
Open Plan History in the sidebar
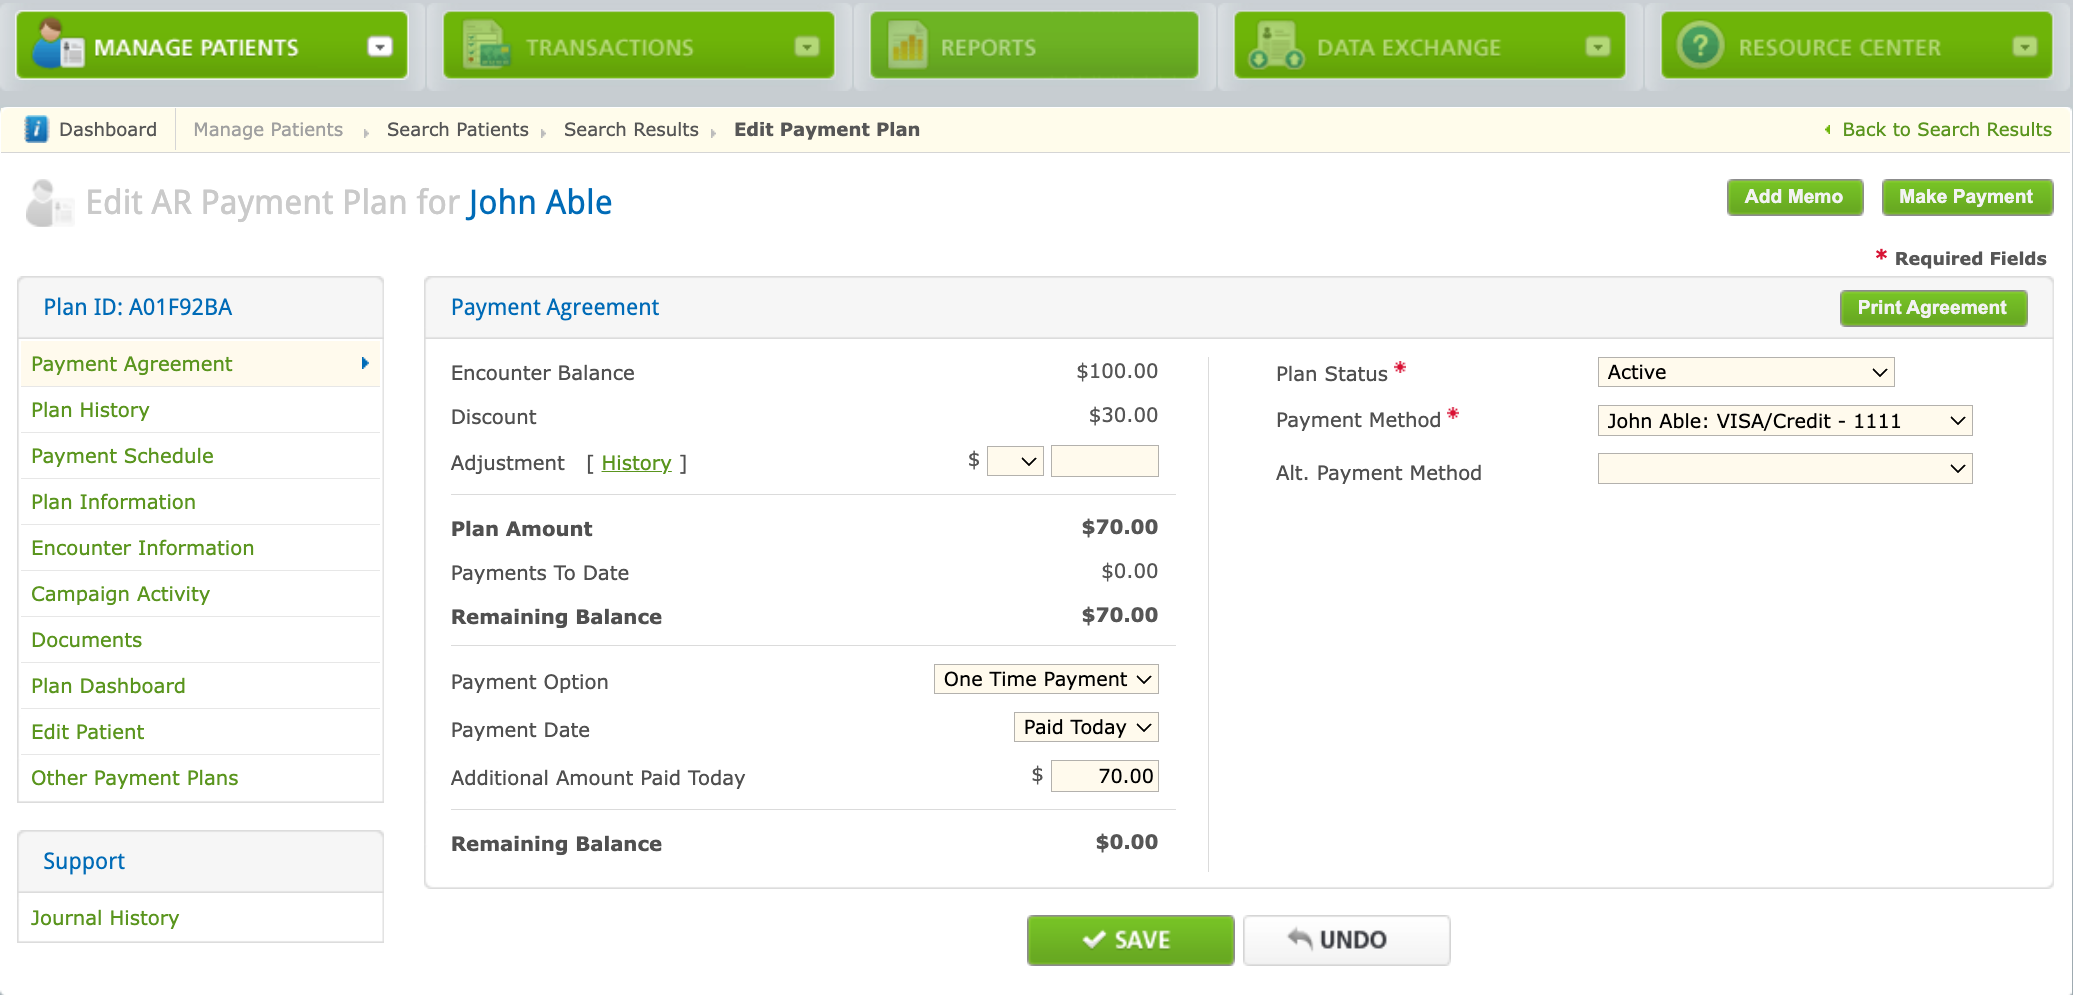(90, 410)
